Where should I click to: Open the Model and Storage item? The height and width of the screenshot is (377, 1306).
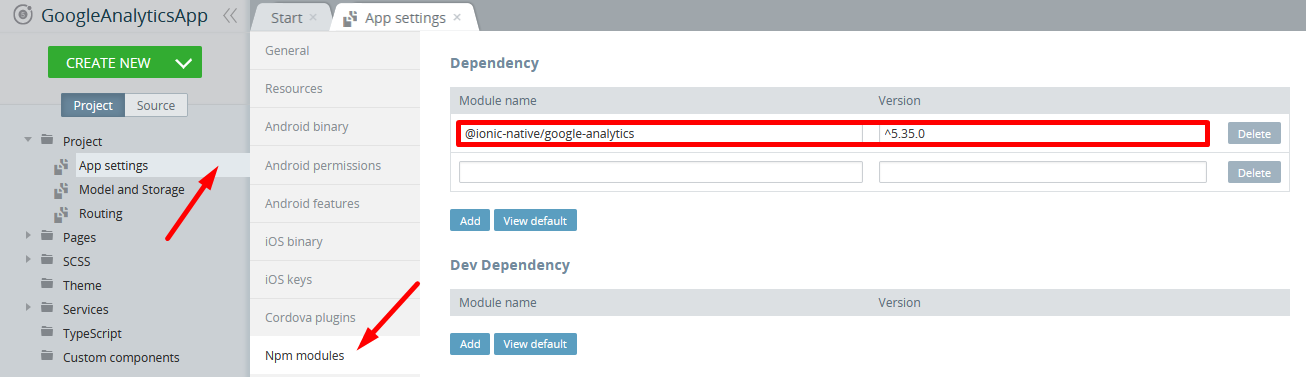131,189
